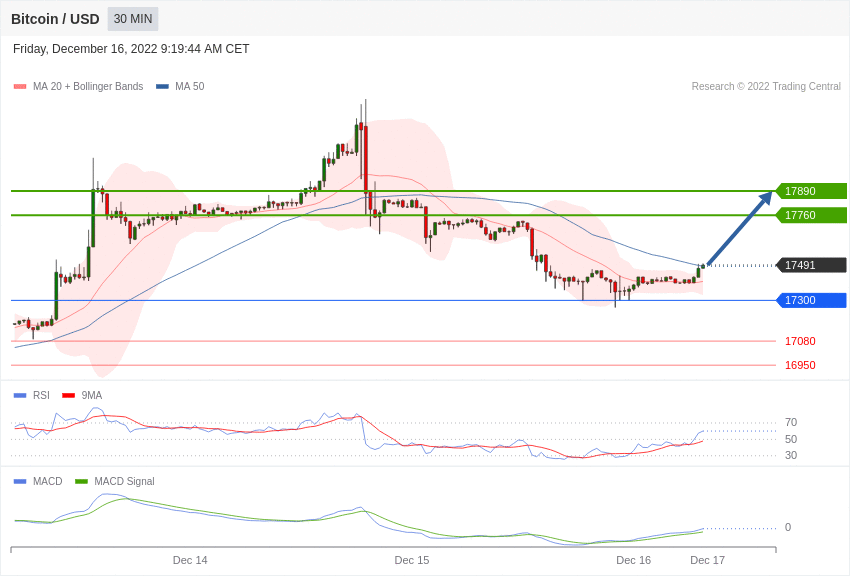850x576 pixels.
Task: Click the red 9MA legend swatch
Action: (x=68, y=395)
